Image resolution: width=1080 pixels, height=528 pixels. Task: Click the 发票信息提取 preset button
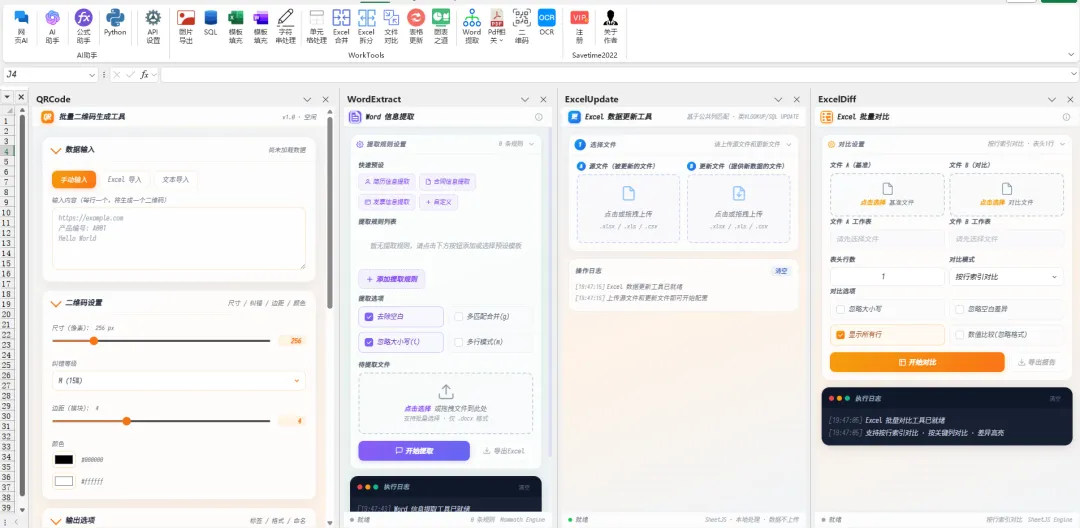coord(386,202)
